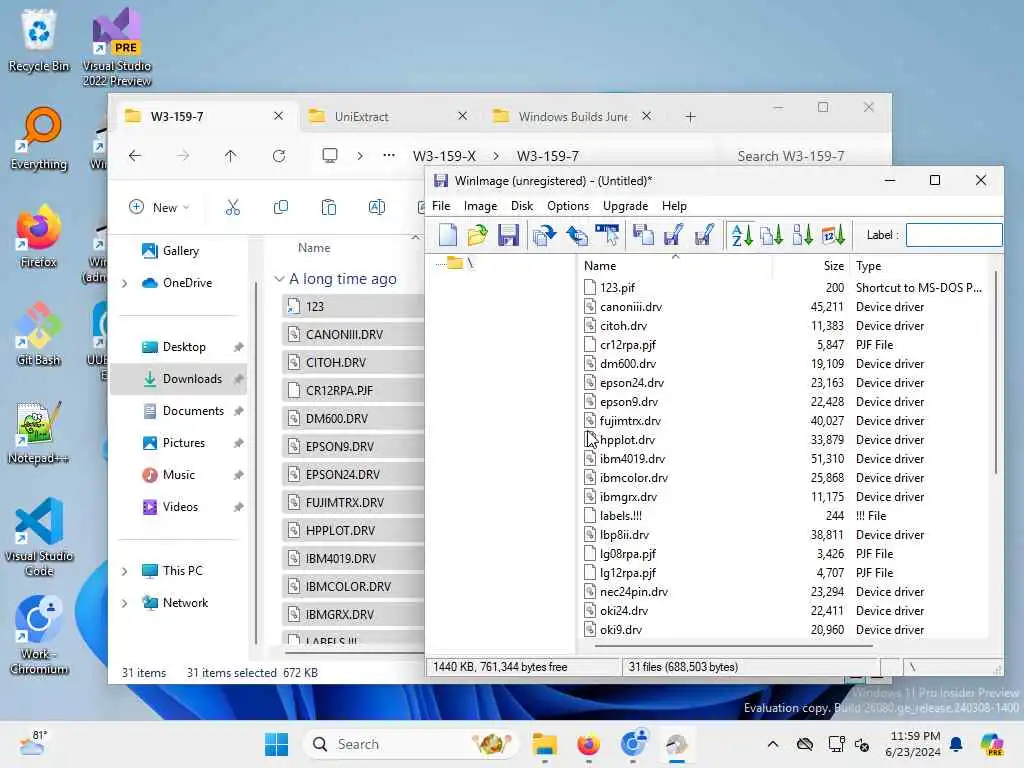
Task: Expand This PC in Explorer sidebar
Action: click(x=124, y=571)
